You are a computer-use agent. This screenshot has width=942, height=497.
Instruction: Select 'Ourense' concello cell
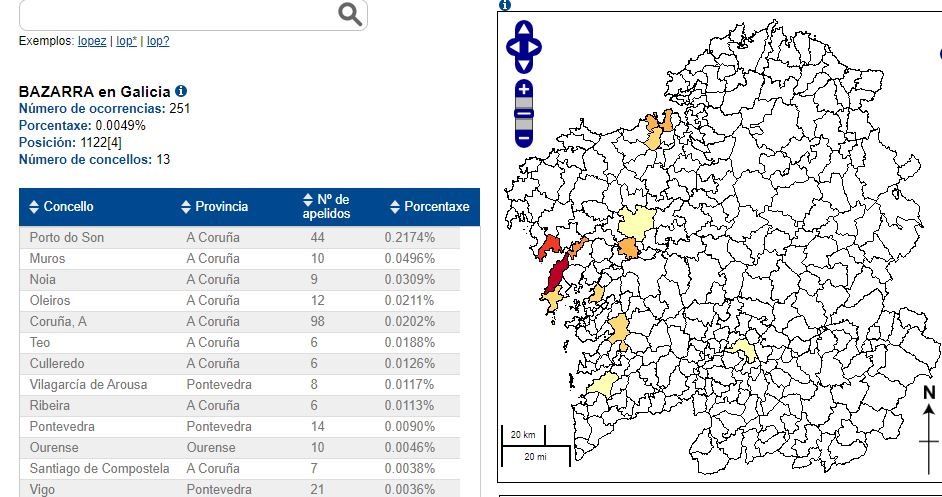coord(54,448)
